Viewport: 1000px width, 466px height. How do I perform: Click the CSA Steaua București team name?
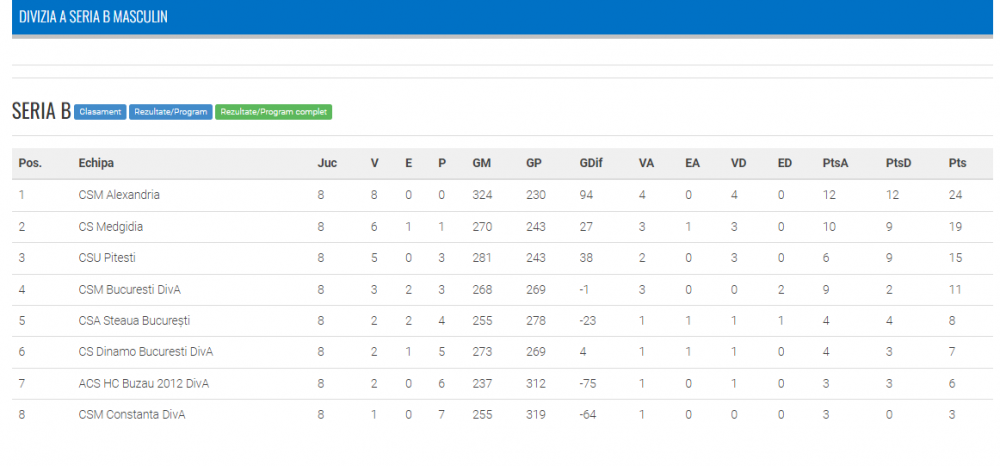[x=134, y=321]
